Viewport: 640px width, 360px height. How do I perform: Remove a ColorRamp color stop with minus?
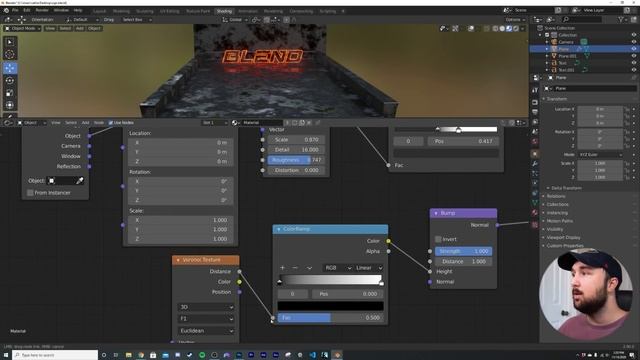click(295, 268)
